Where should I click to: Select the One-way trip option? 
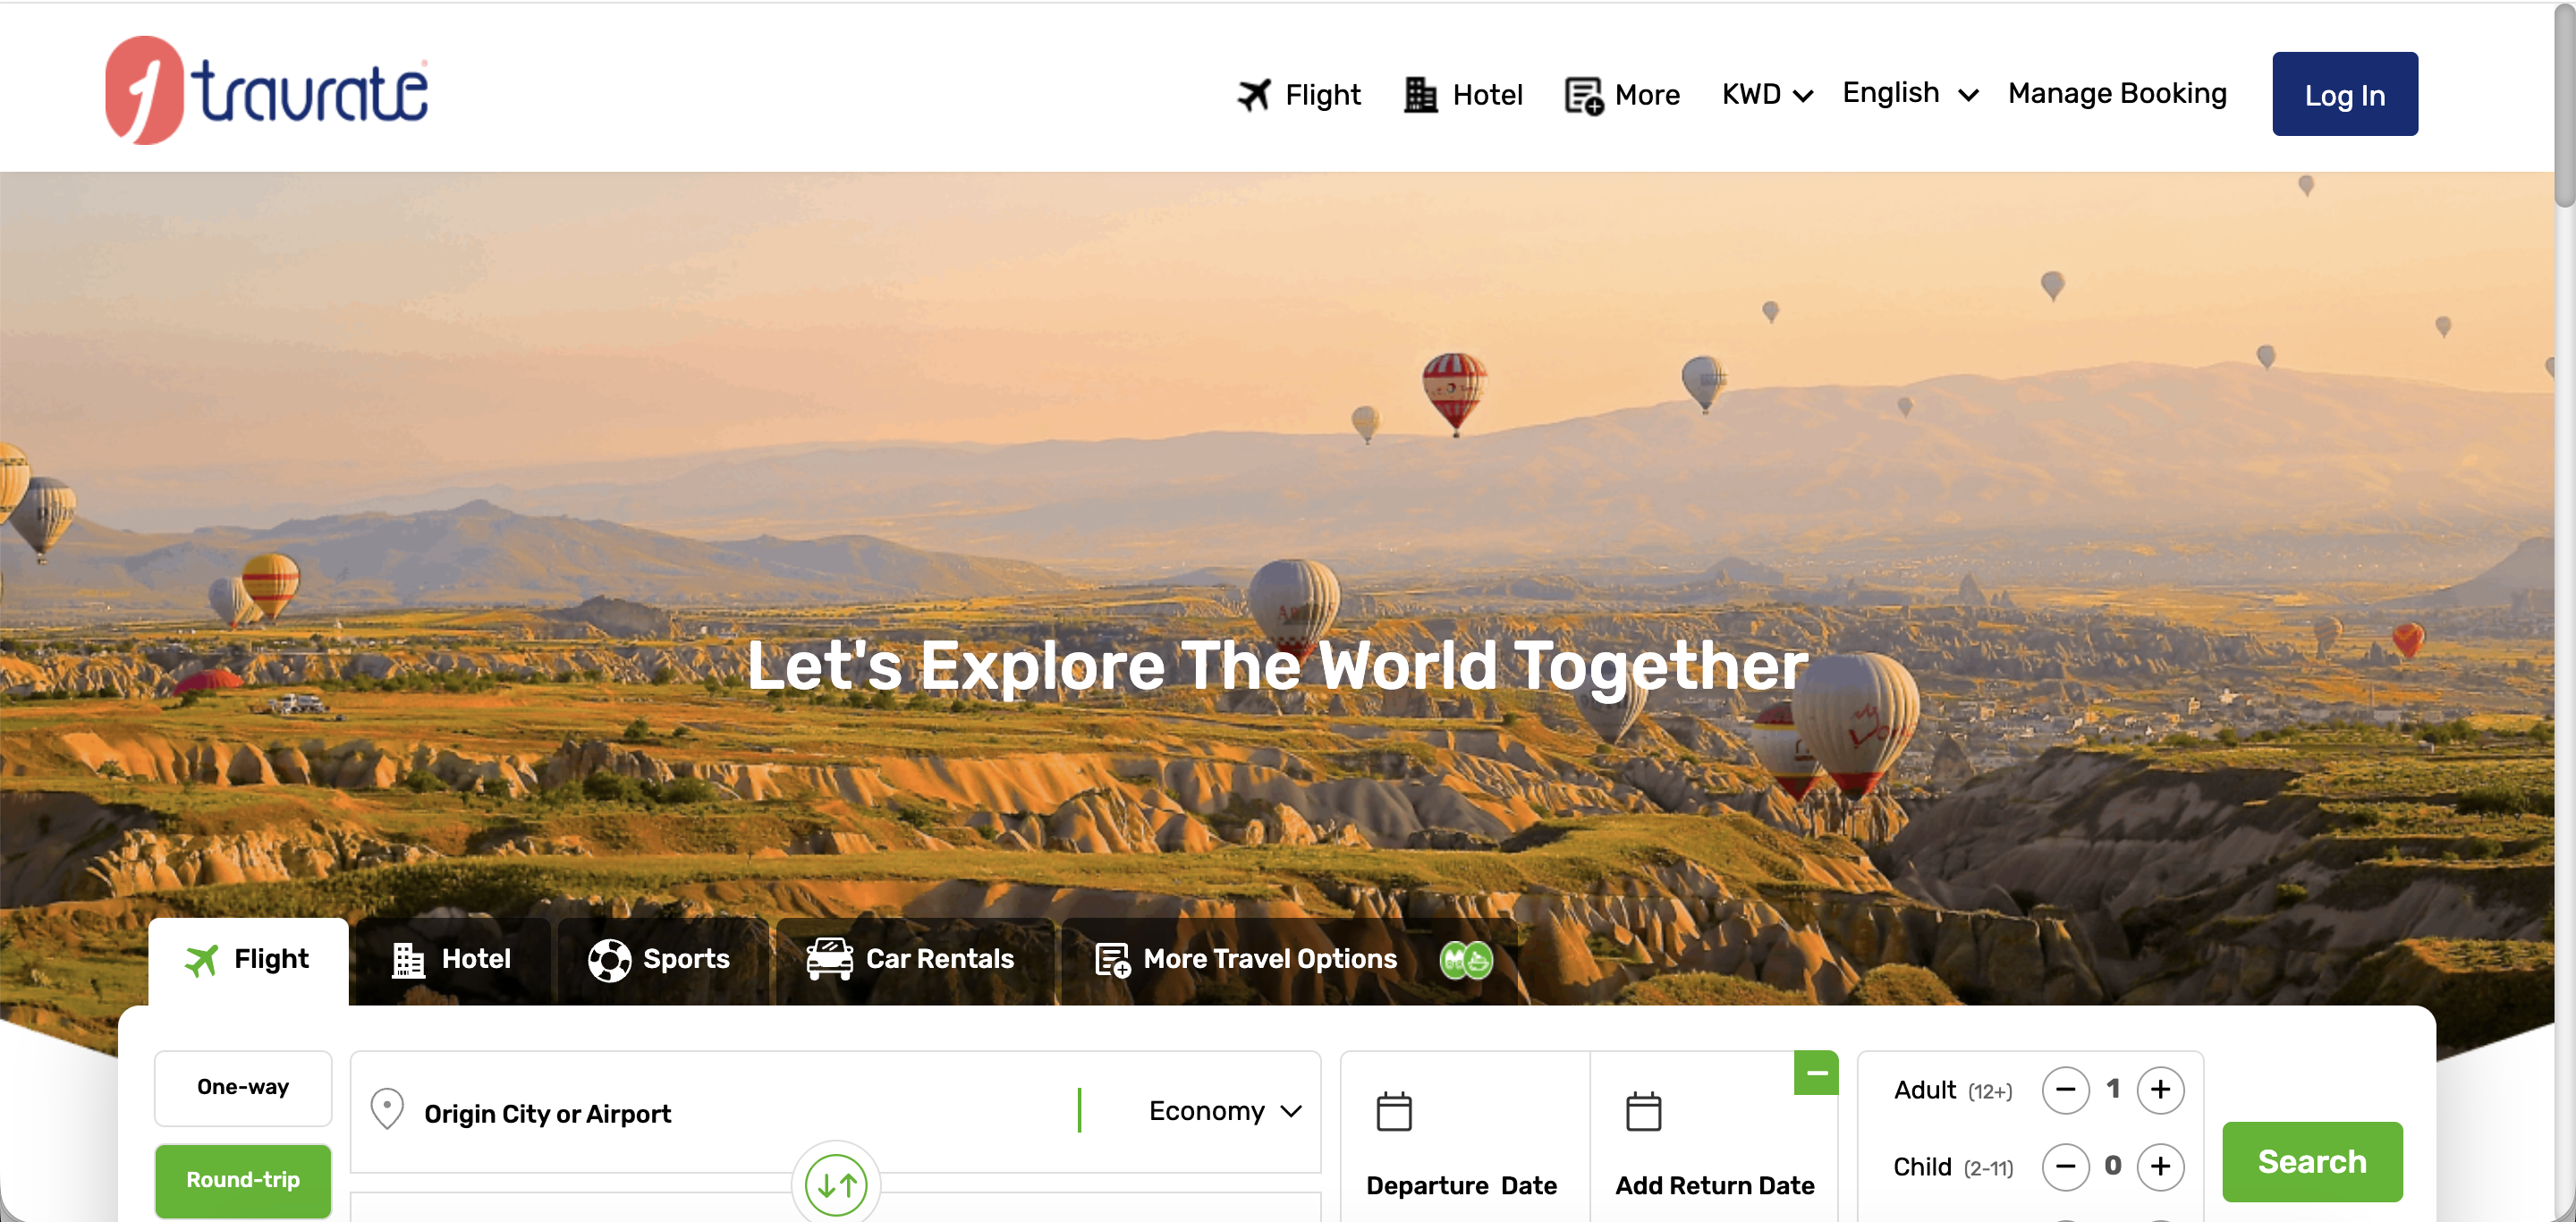243,1087
